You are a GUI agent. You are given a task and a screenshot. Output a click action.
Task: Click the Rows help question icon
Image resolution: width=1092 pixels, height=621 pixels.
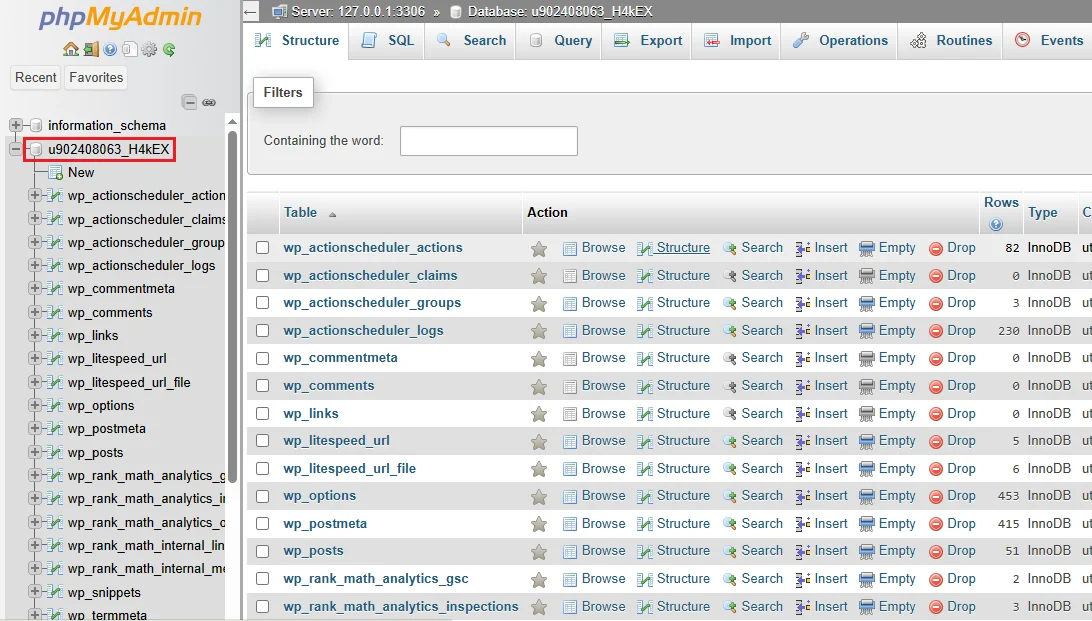tap(996, 224)
